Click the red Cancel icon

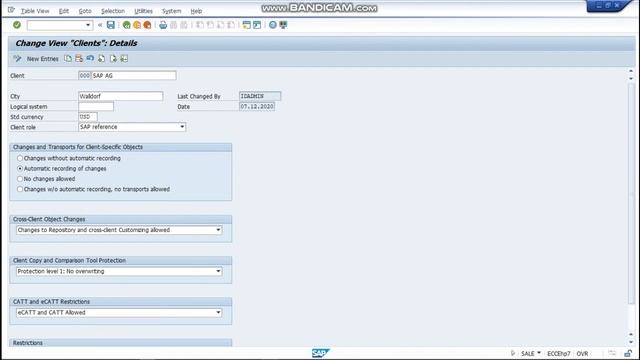[x=147, y=25]
